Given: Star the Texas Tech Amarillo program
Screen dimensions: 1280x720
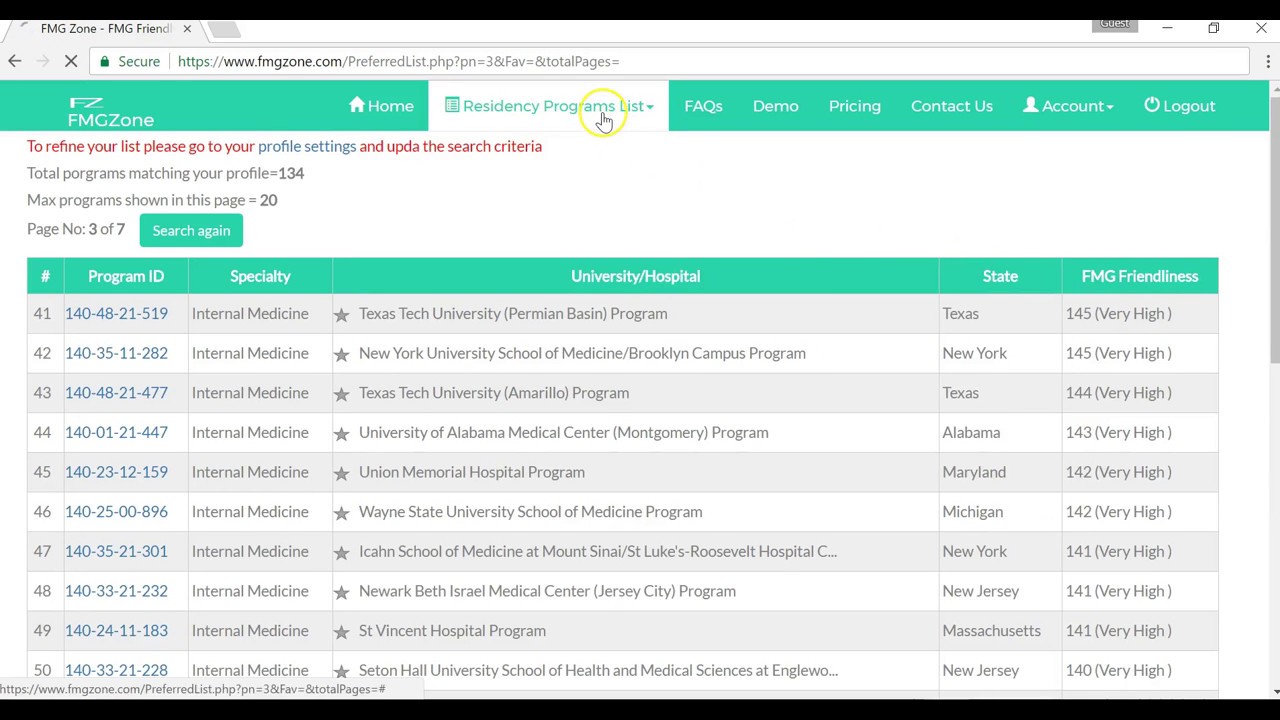Looking at the screenshot, I should click(x=341, y=393).
